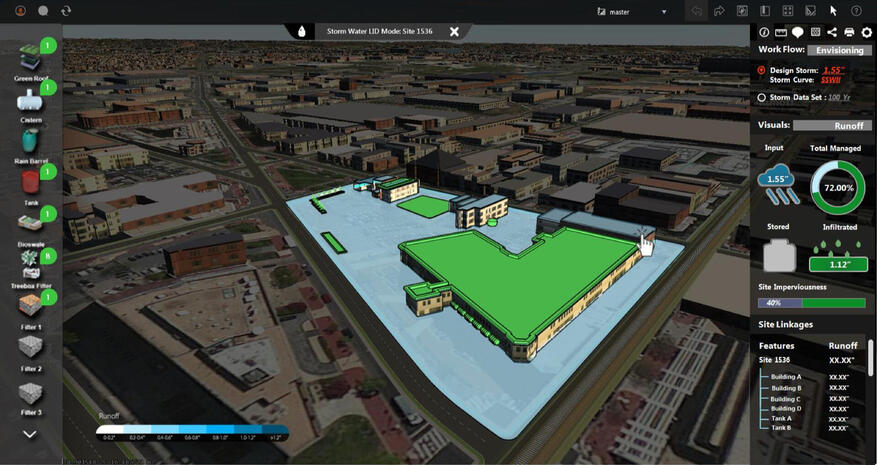The height and width of the screenshot is (465, 877).
Task: Select the Cistern tool
Action: (x=30, y=100)
